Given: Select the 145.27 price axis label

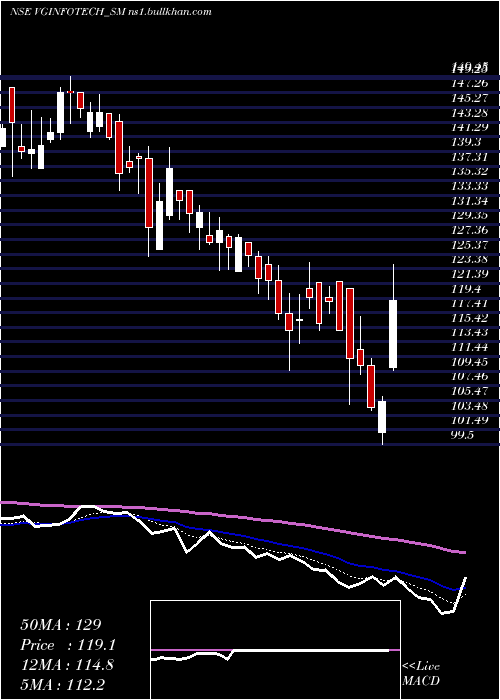Looking at the screenshot, I should [x=469, y=98].
